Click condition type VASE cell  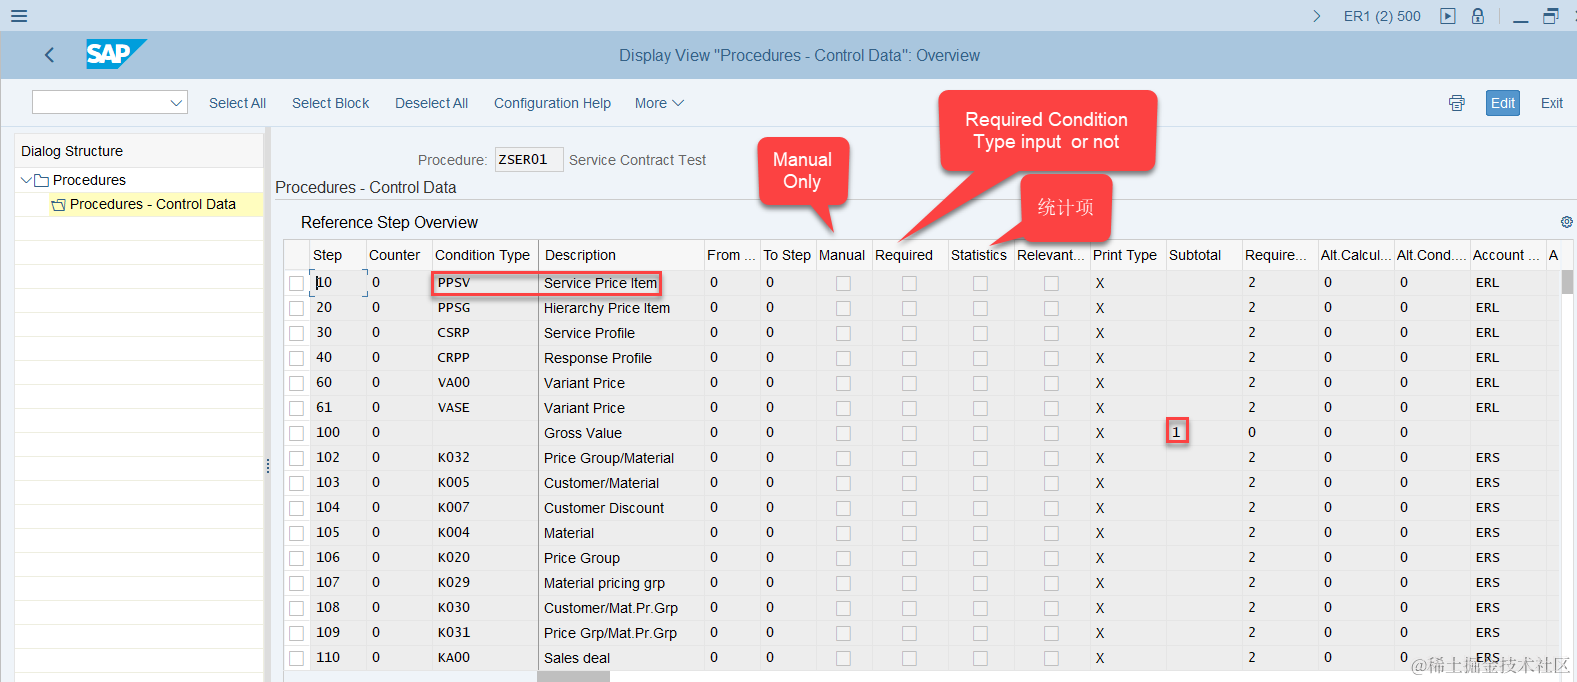485,407
